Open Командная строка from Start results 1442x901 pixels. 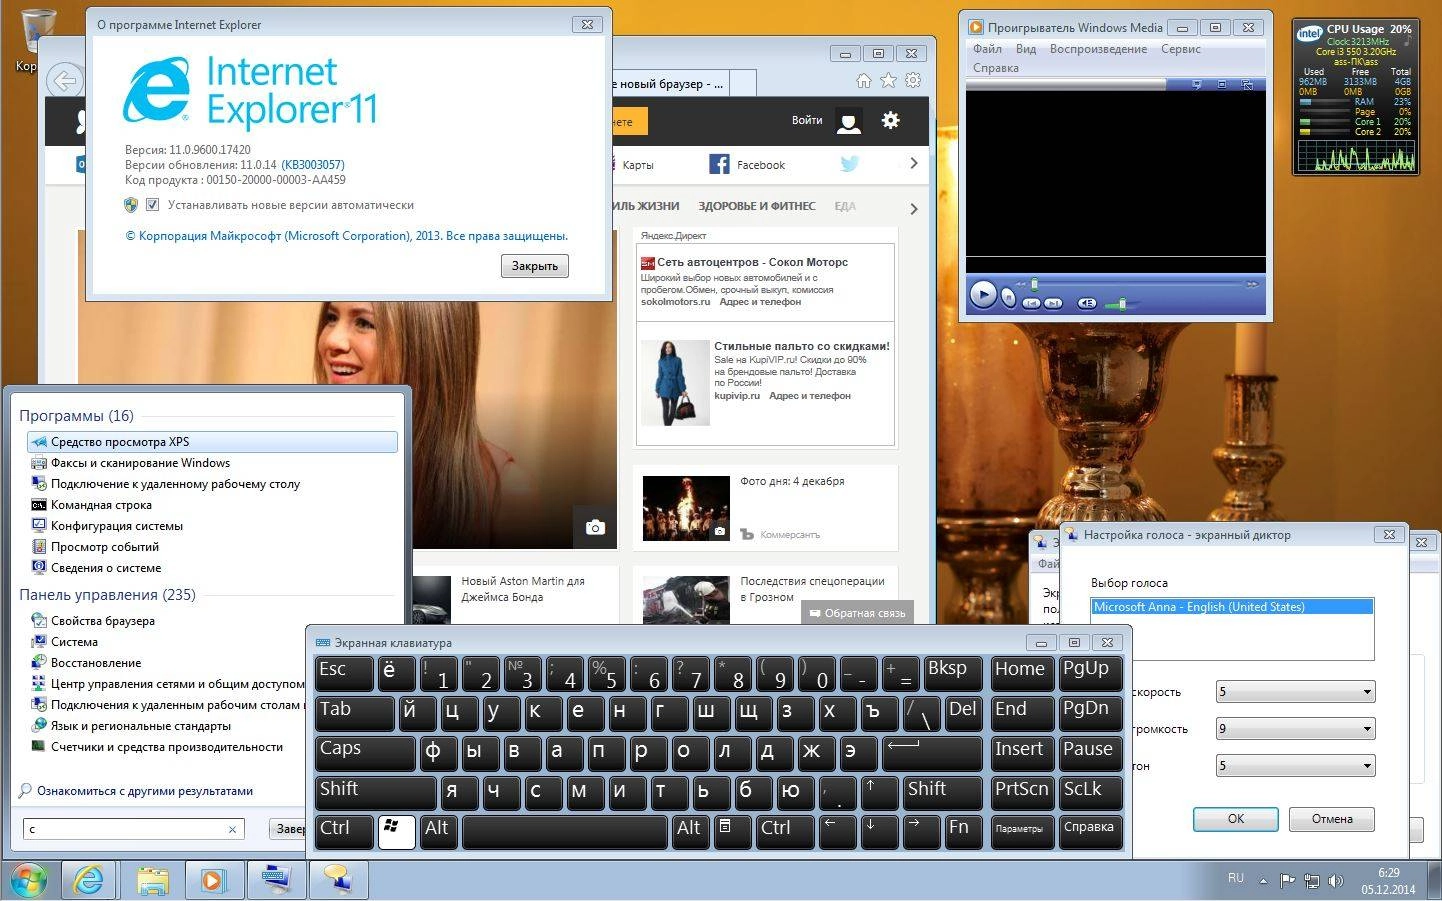coord(101,505)
